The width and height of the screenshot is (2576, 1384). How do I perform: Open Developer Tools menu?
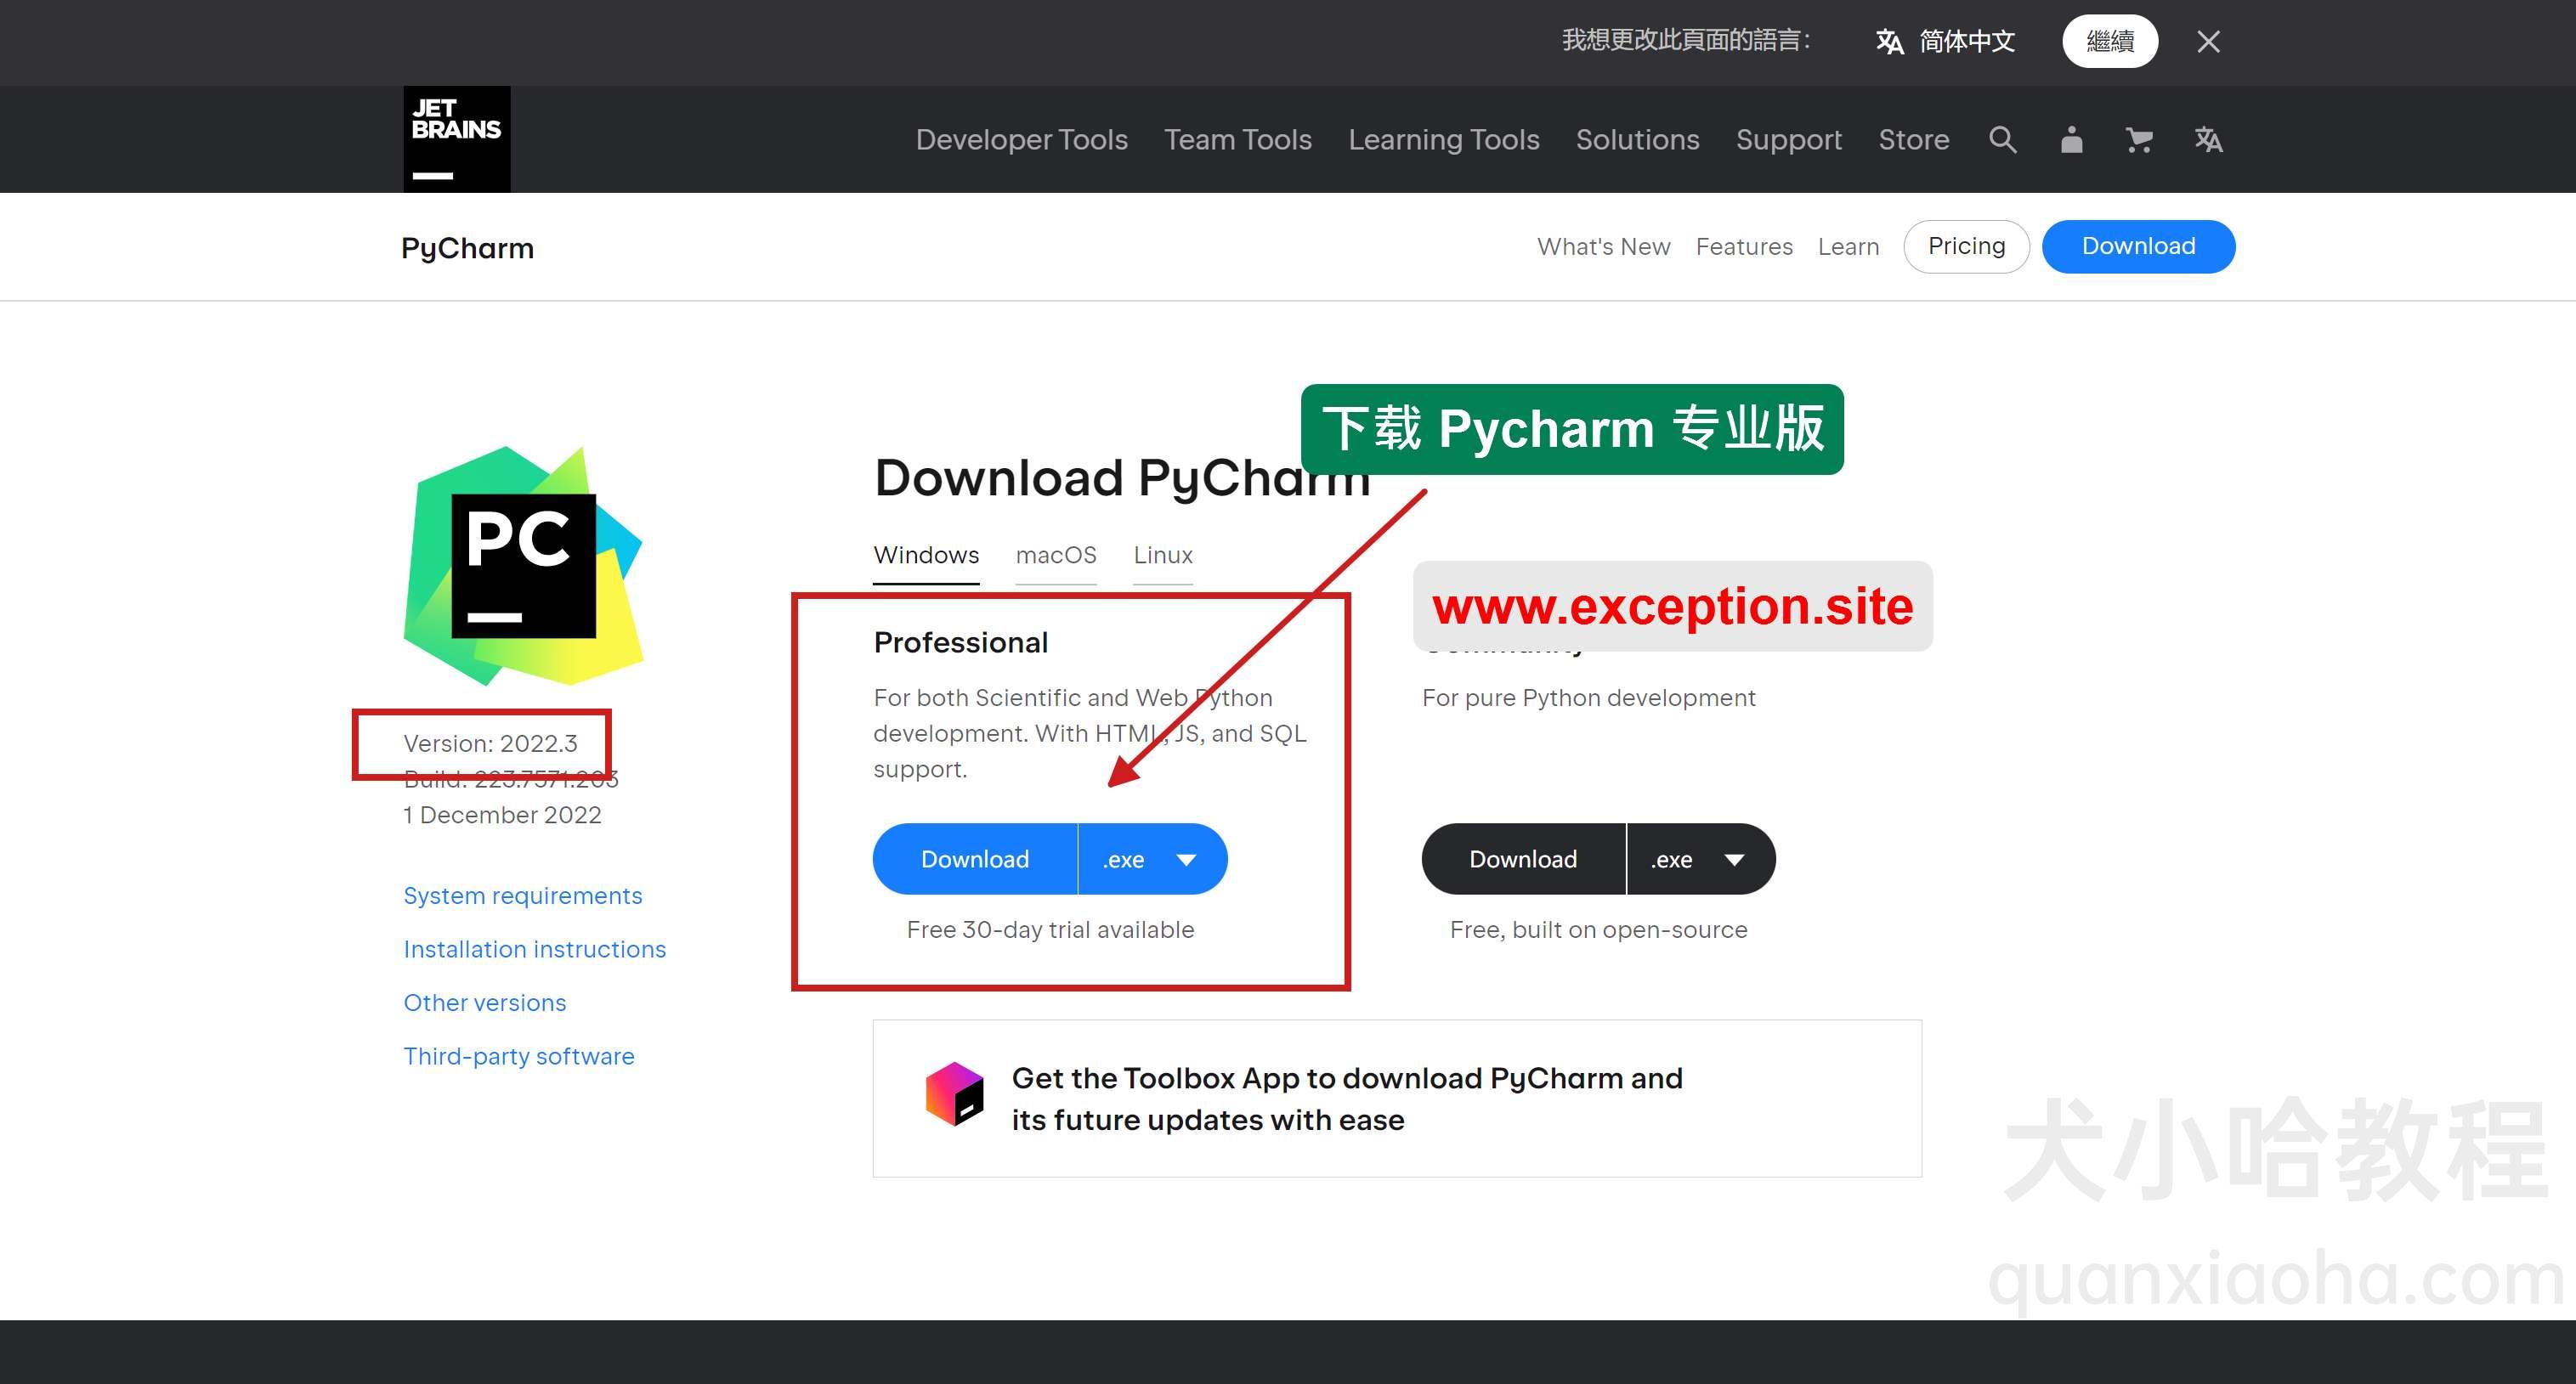point(1021,140)
